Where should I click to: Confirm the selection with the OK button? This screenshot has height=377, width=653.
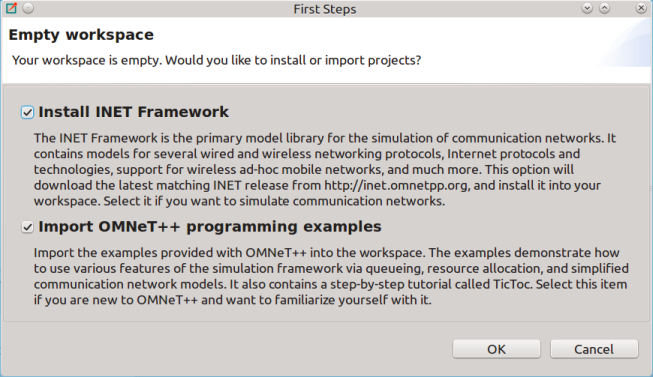pyautogui.click(x=496, y=349)
